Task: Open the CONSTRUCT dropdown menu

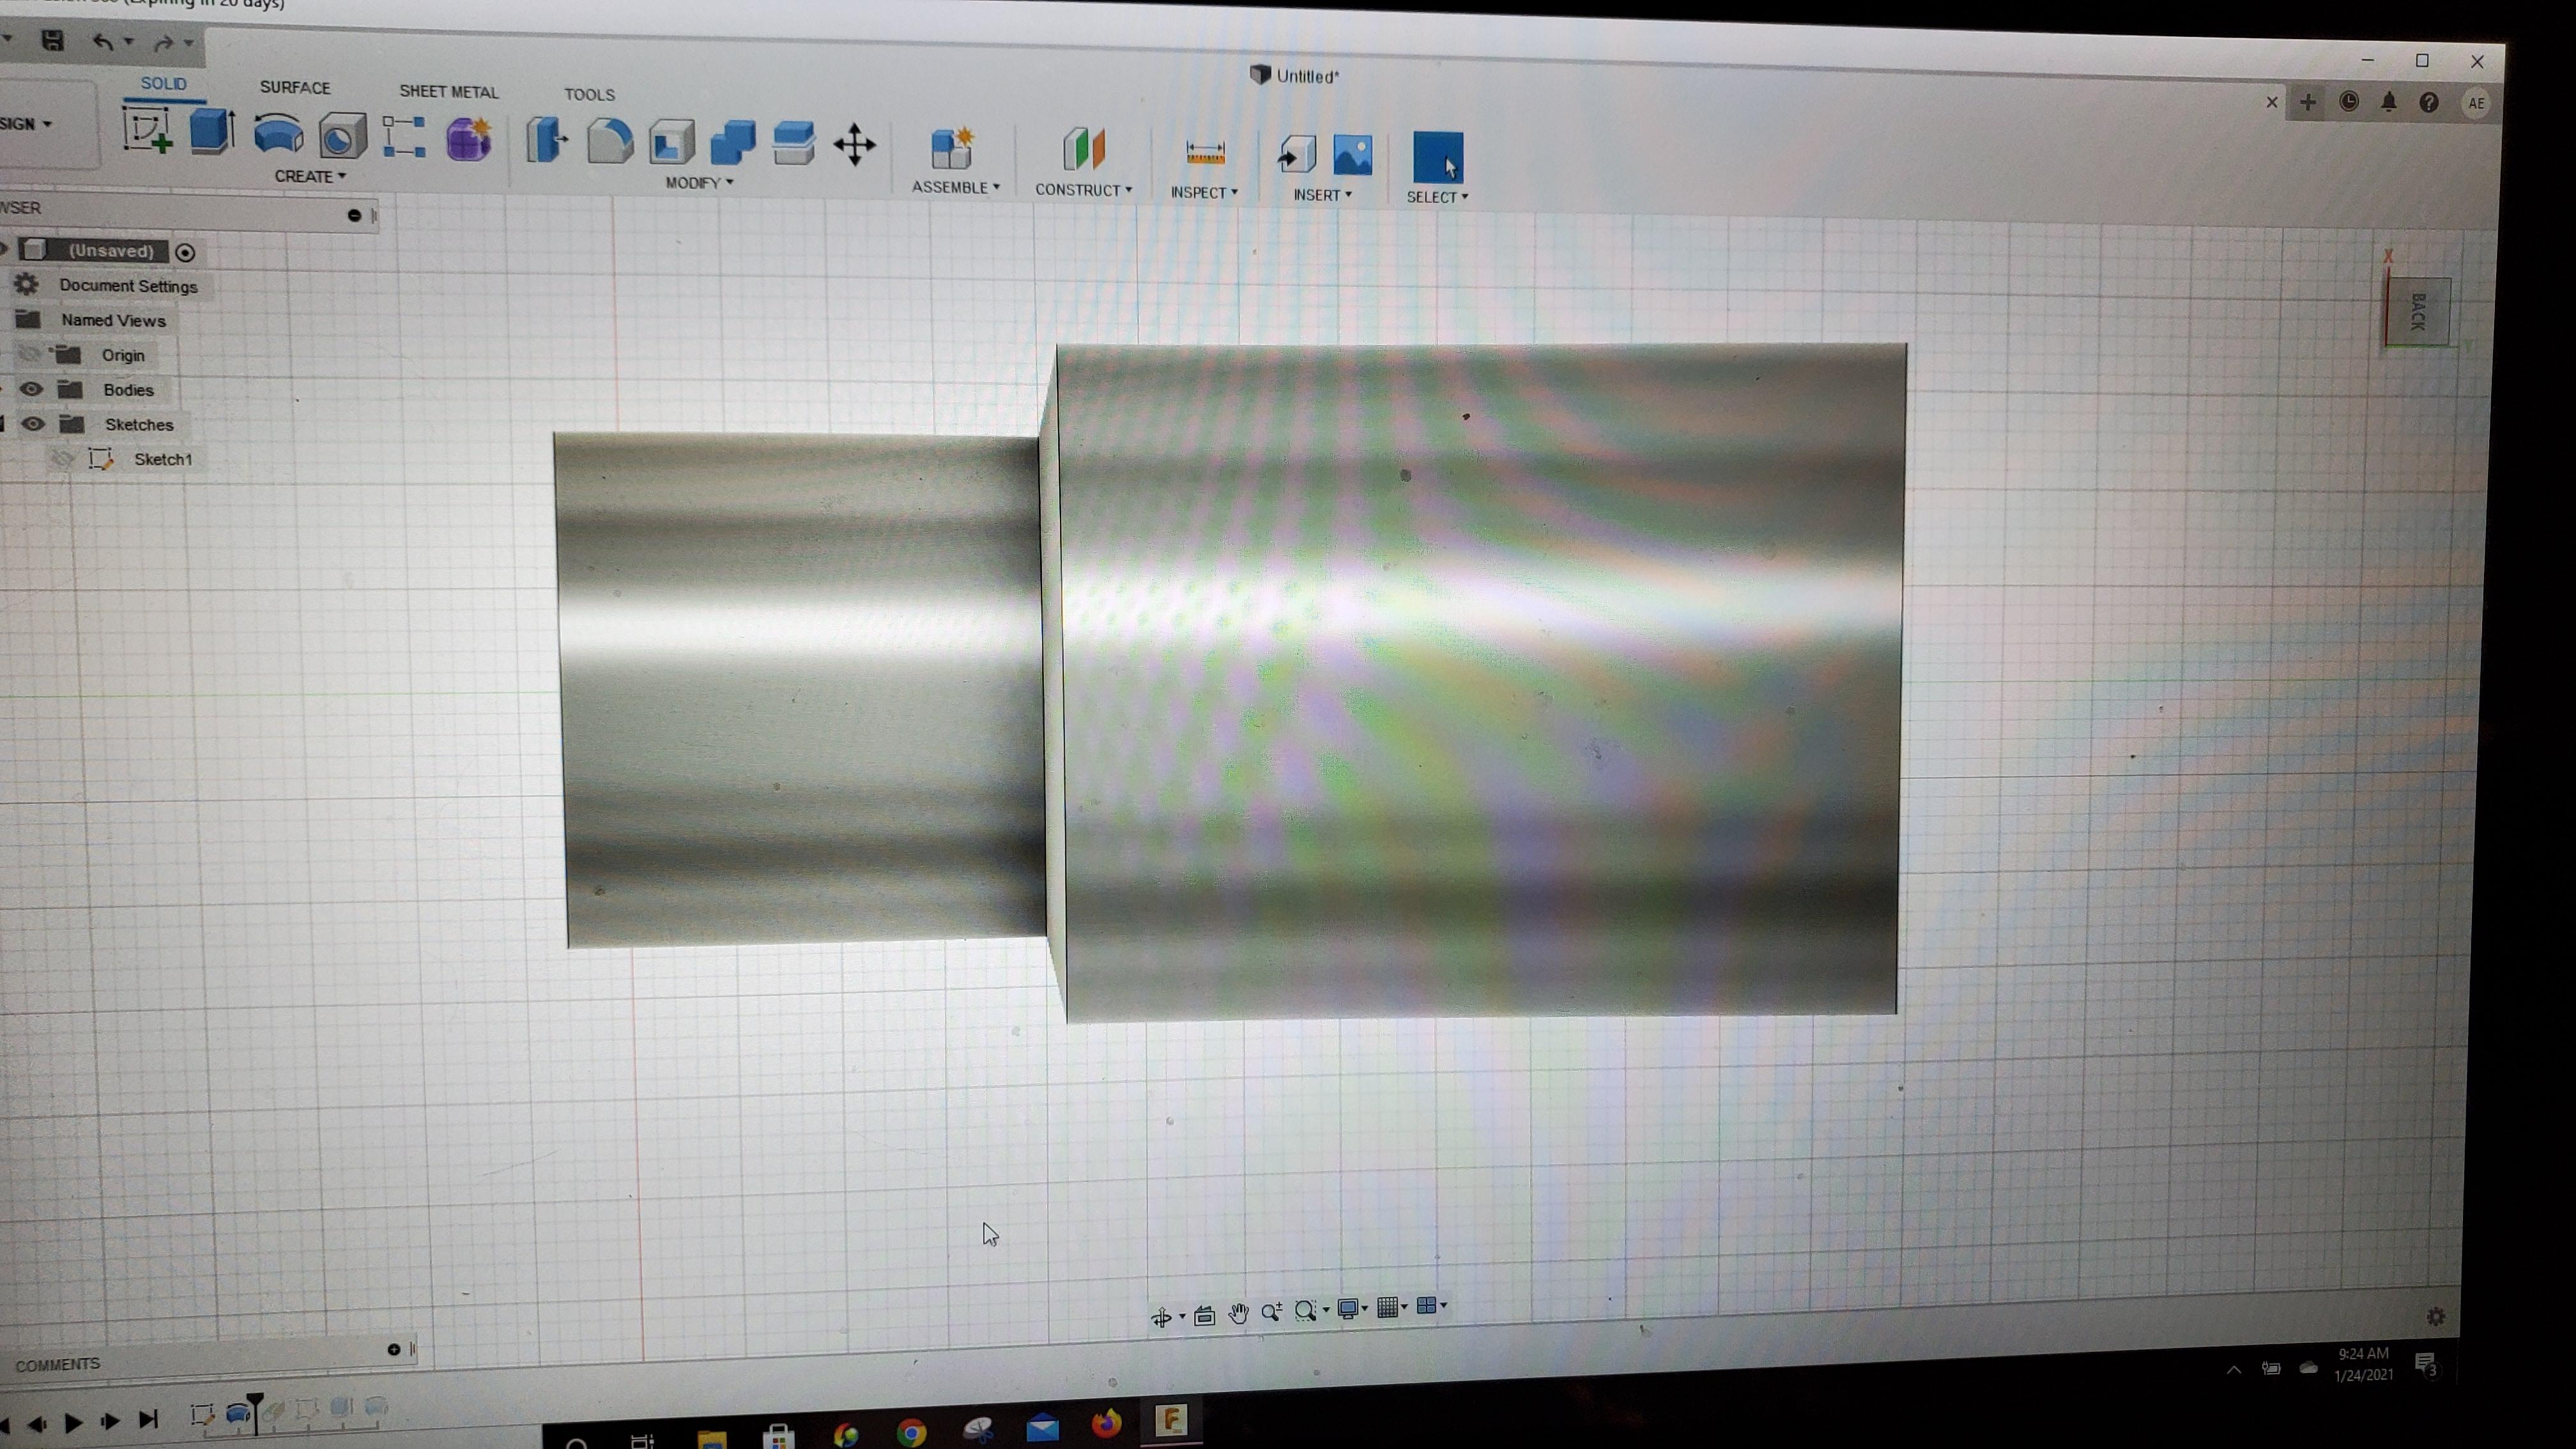Action: (1083, 190)
